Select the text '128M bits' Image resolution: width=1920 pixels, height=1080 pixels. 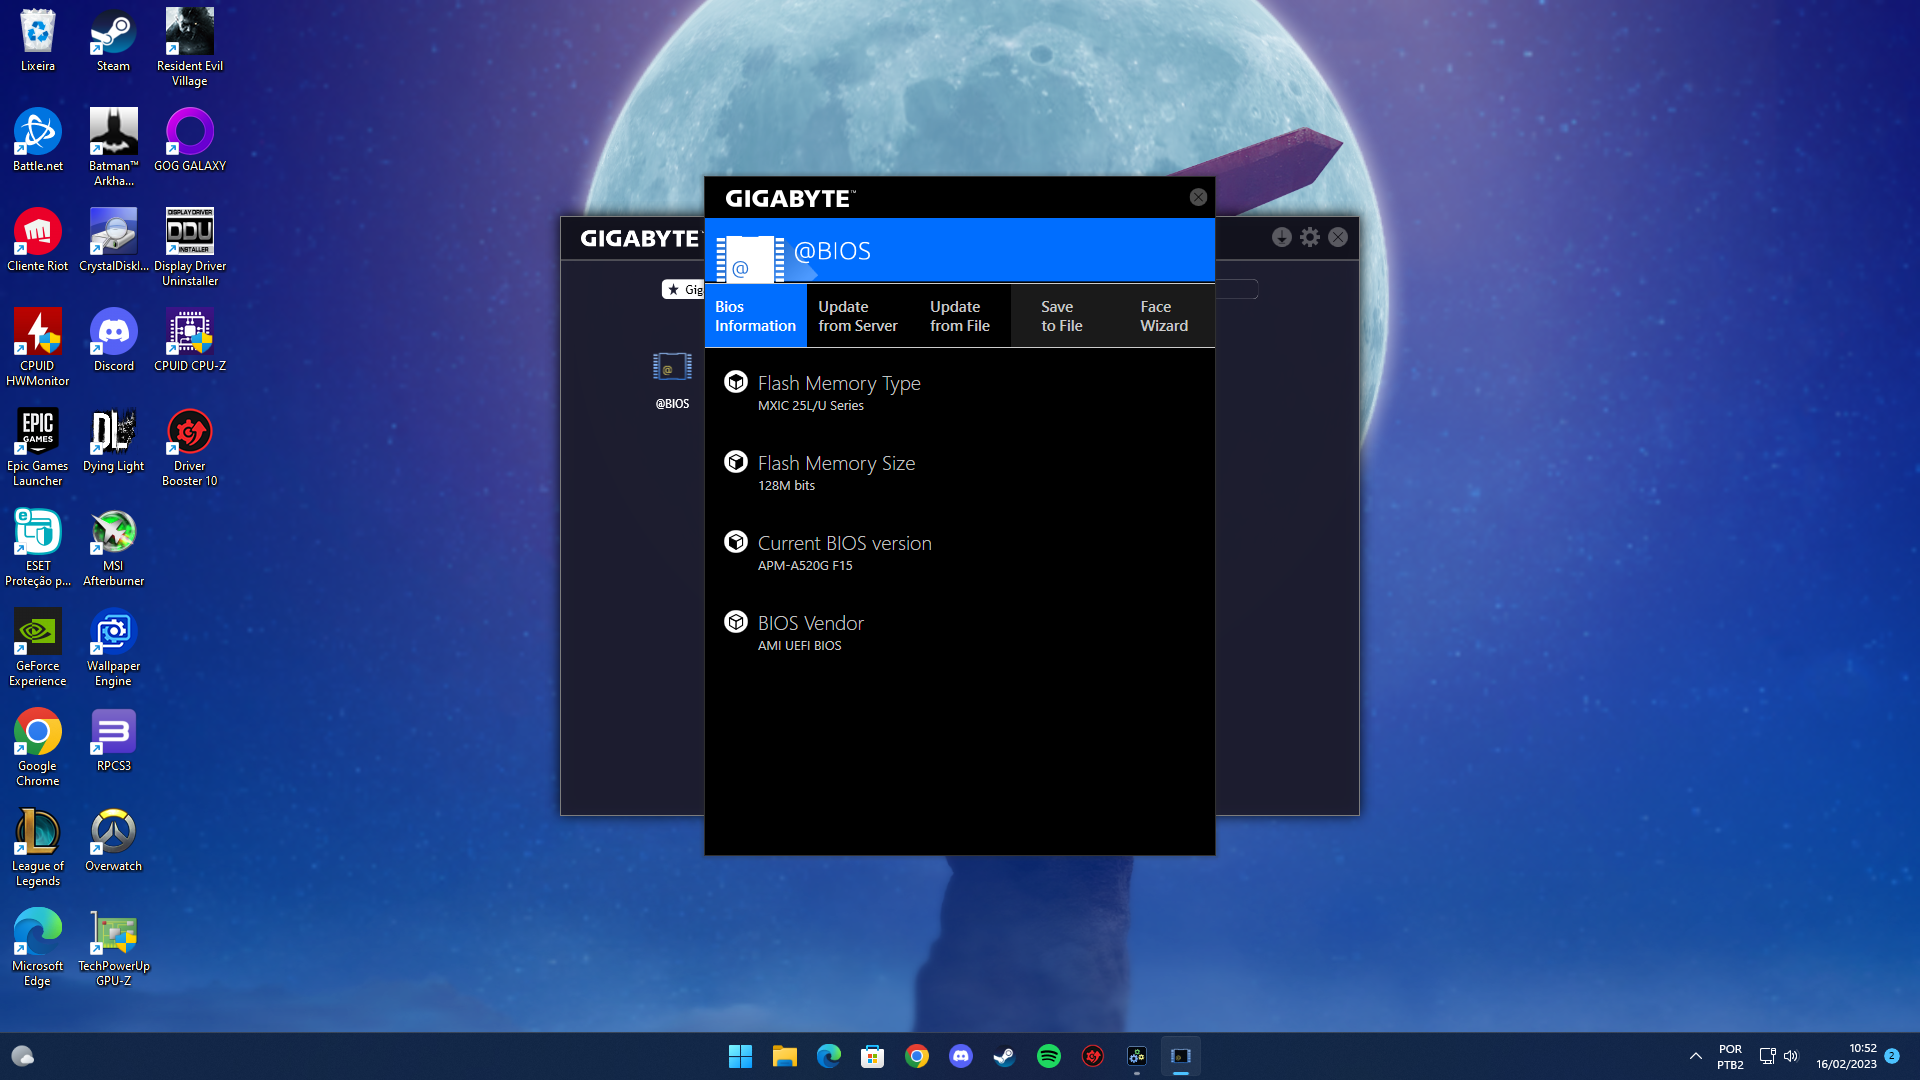pos(786,486)
